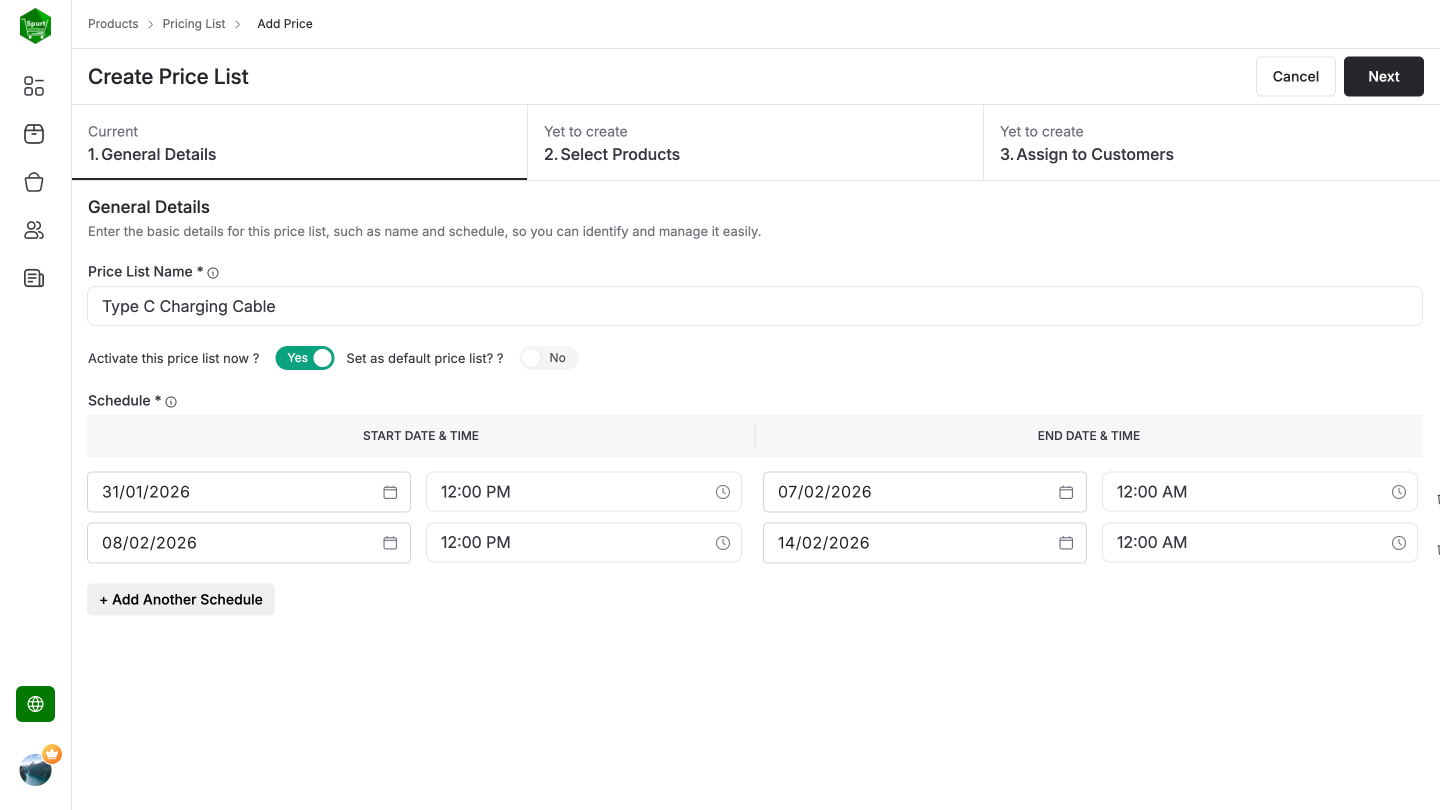Disable the activate price list toggle

(x=305, y=357)
